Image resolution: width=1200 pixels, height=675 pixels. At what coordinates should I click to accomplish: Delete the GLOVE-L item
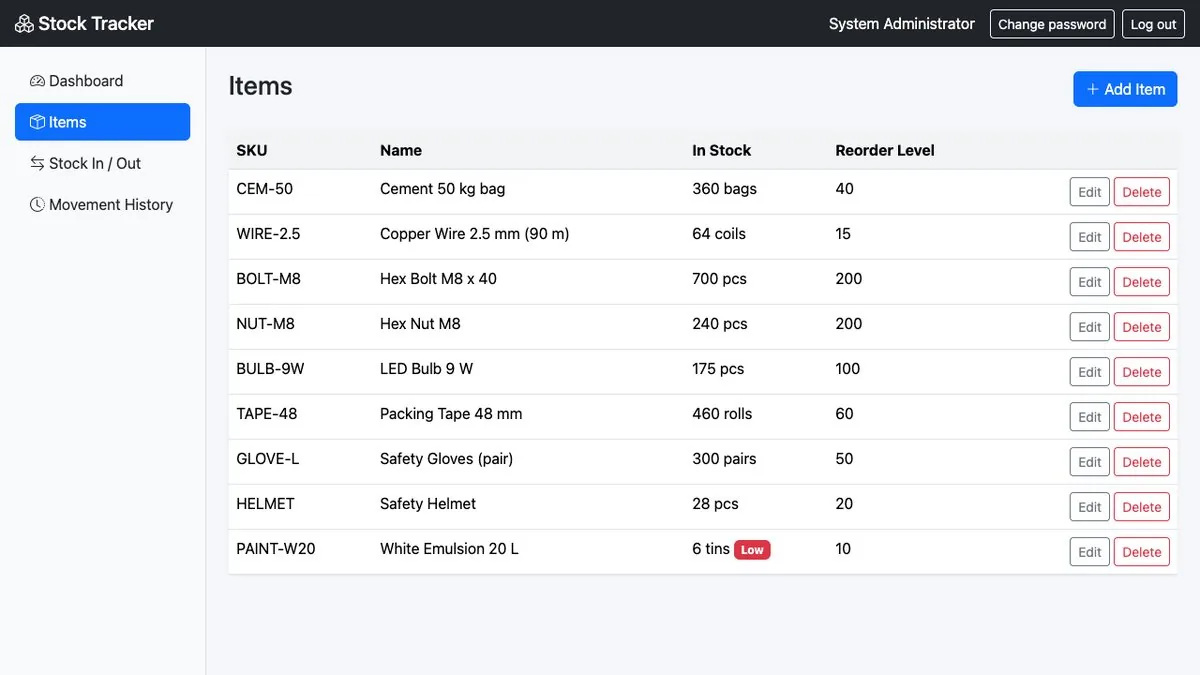1142,462
